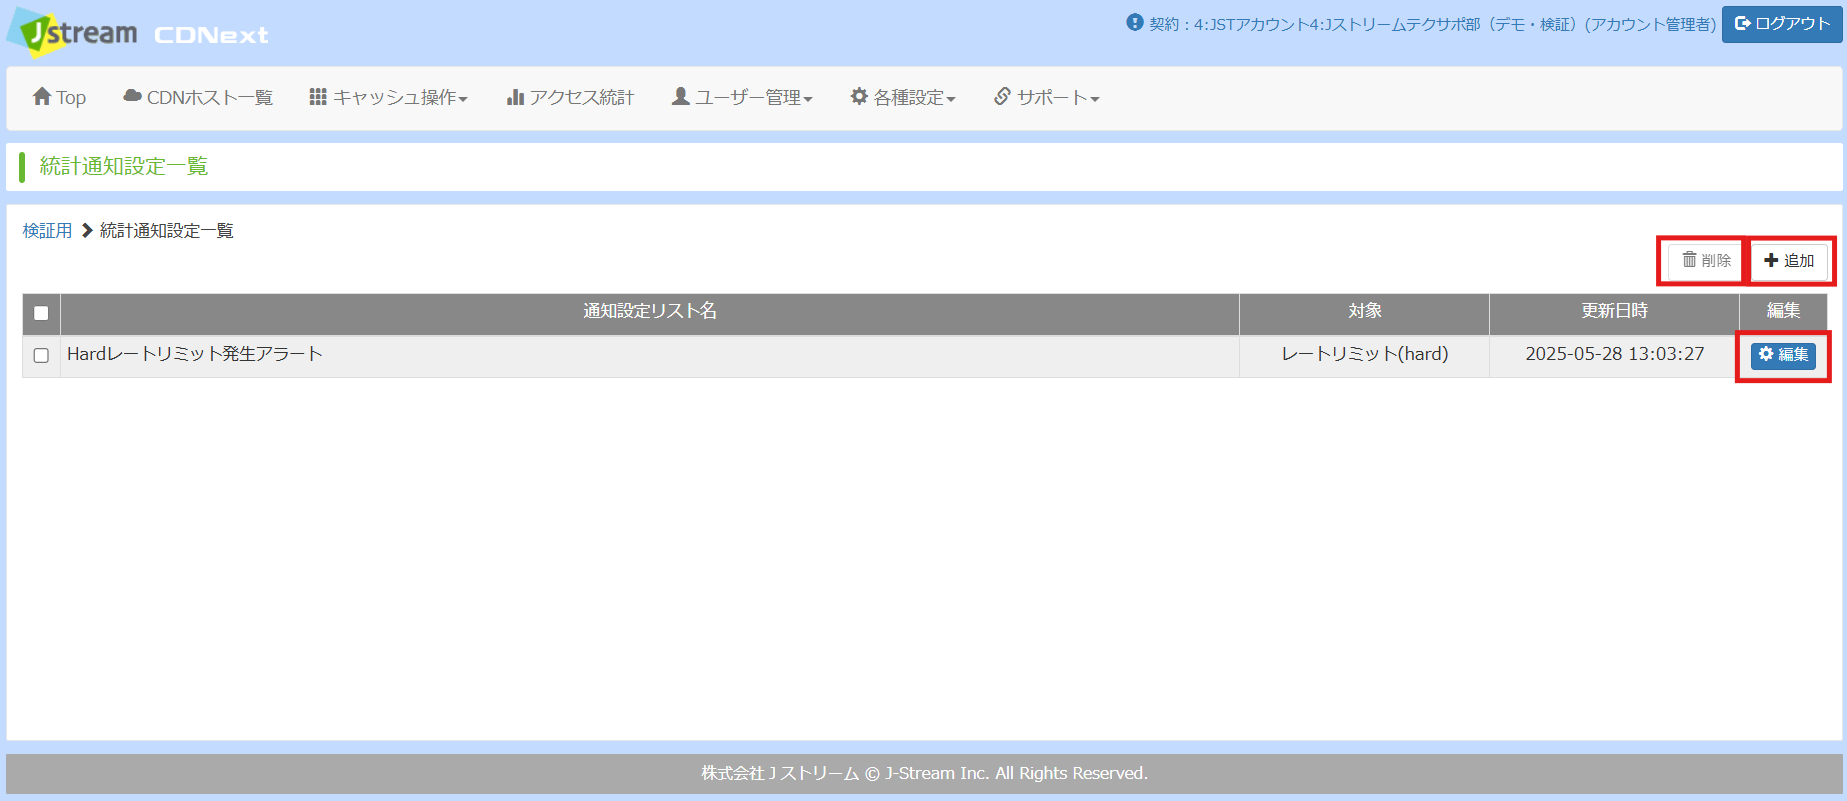The image size is (1847, 801).
Task: Click the 編集 column header
Action: (x=1783, y=312)
